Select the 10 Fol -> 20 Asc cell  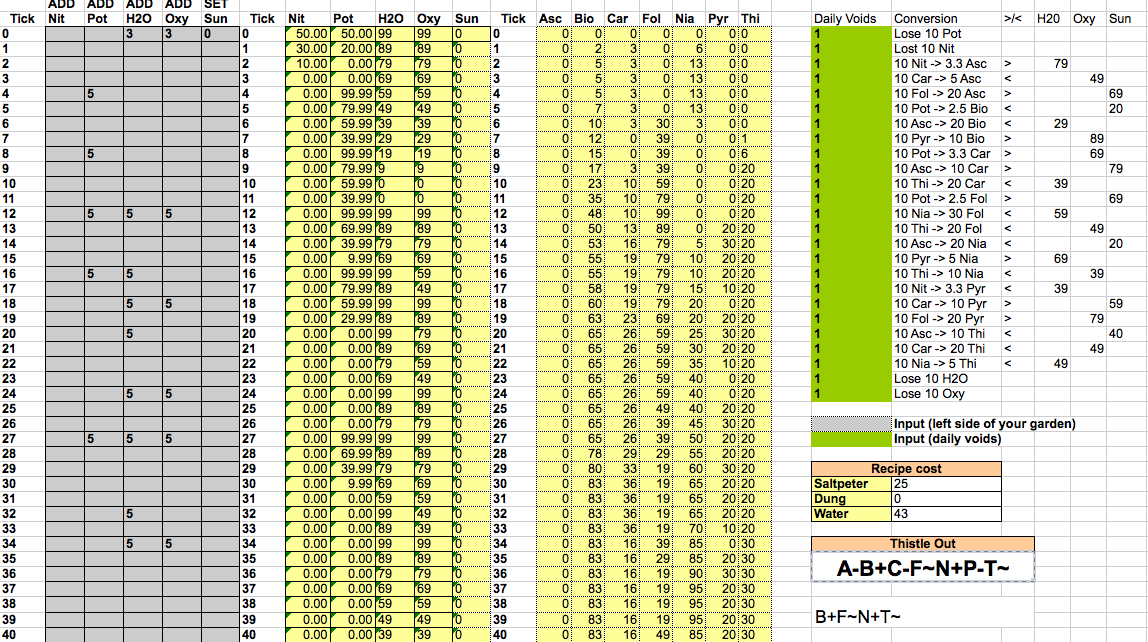pyautogui.click(x=946, y=94)
